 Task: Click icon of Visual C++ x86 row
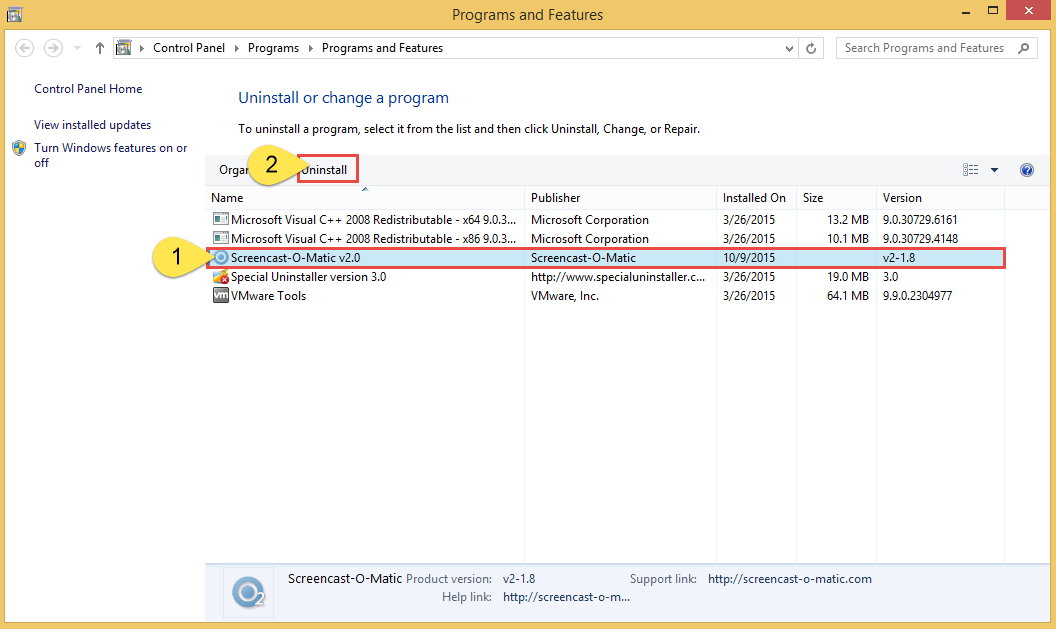coord(220,238)
